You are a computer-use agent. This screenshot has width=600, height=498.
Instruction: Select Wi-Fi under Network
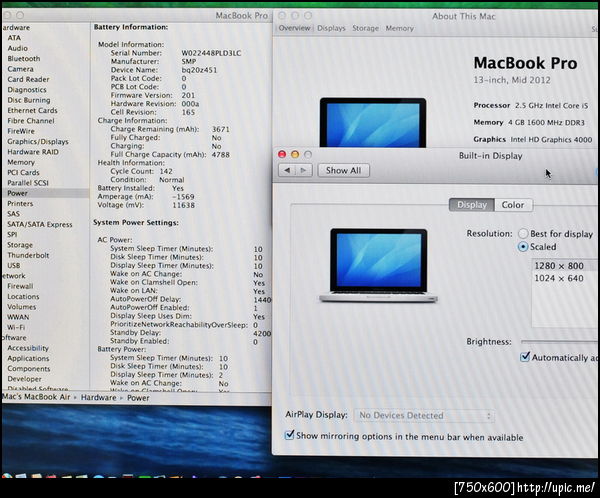pos(16,327)
